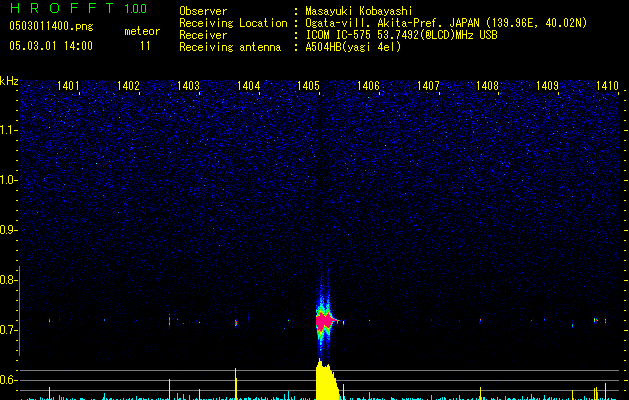Viewport: 629px width, 400px height.
Task: Click the yellow power spike near 1403
Action: [169, 389]
